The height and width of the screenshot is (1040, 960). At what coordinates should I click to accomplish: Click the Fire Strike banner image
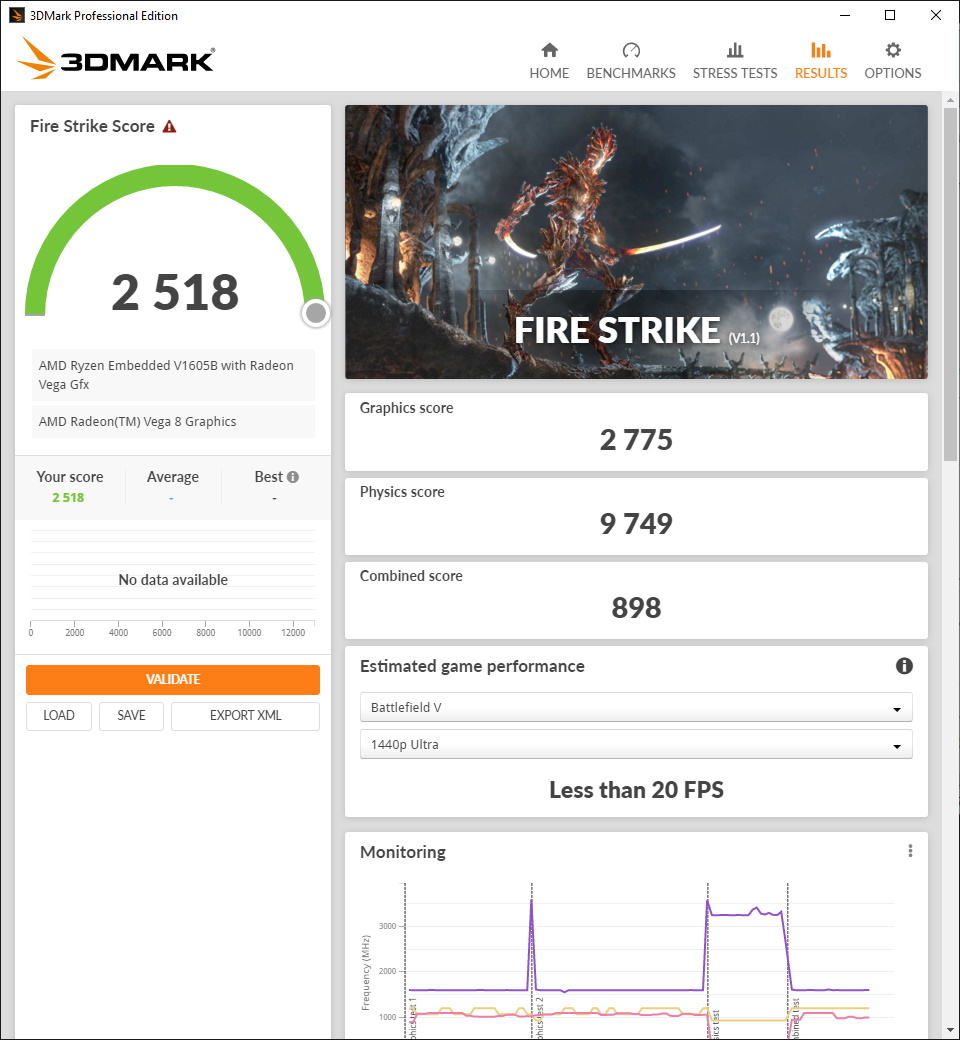636,242
